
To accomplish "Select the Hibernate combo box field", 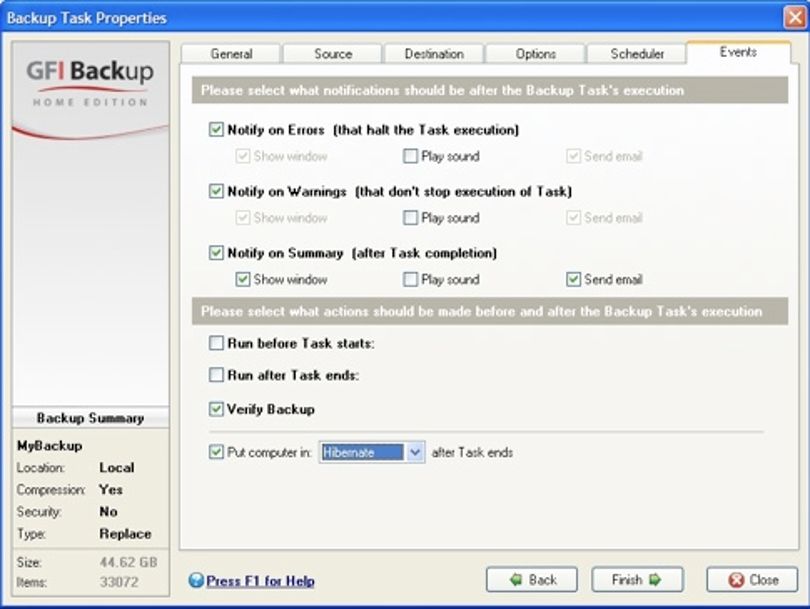I will tap(372, 452).
